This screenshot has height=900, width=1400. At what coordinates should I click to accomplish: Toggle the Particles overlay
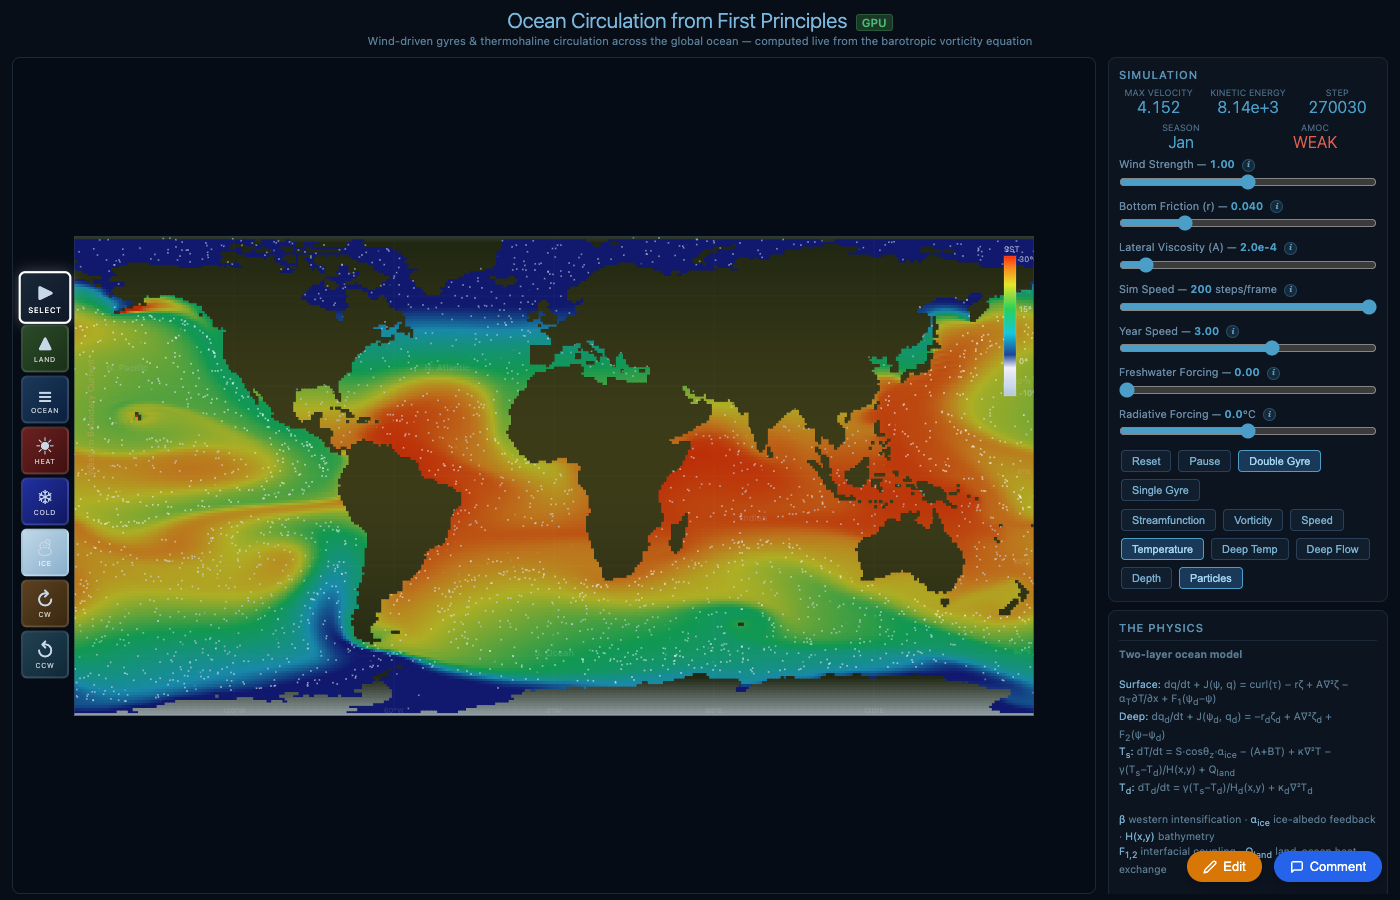[x=1210, y=577]
